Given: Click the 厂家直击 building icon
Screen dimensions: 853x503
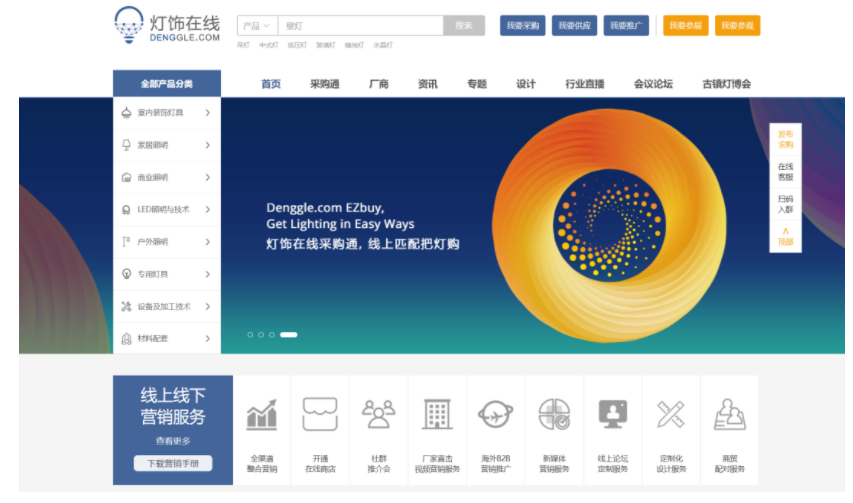Looking at the screenshot, I should (x=437, y=414).
